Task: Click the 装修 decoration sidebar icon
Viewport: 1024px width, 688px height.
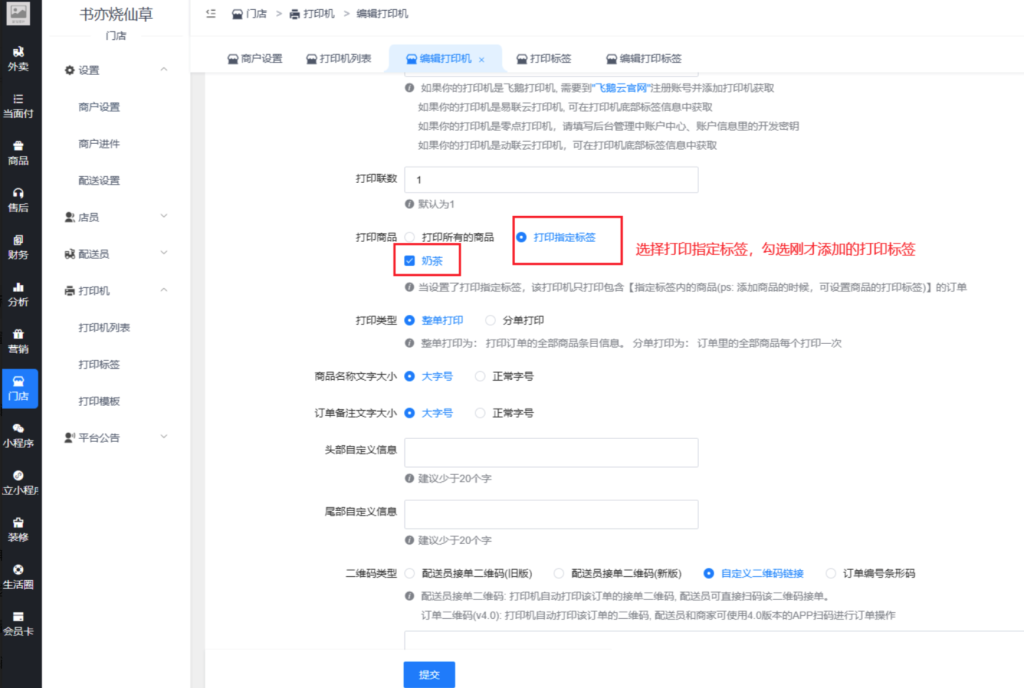Action: click(19, 528)
